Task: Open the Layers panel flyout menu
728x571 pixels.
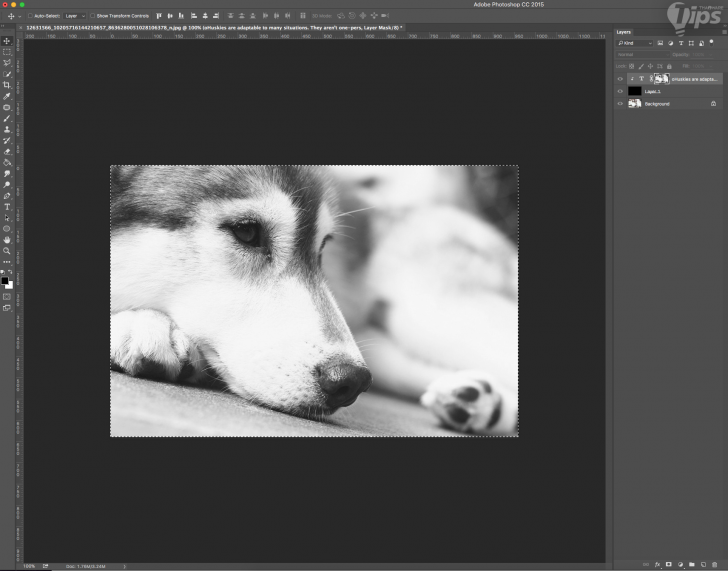Action: point(724,32)
